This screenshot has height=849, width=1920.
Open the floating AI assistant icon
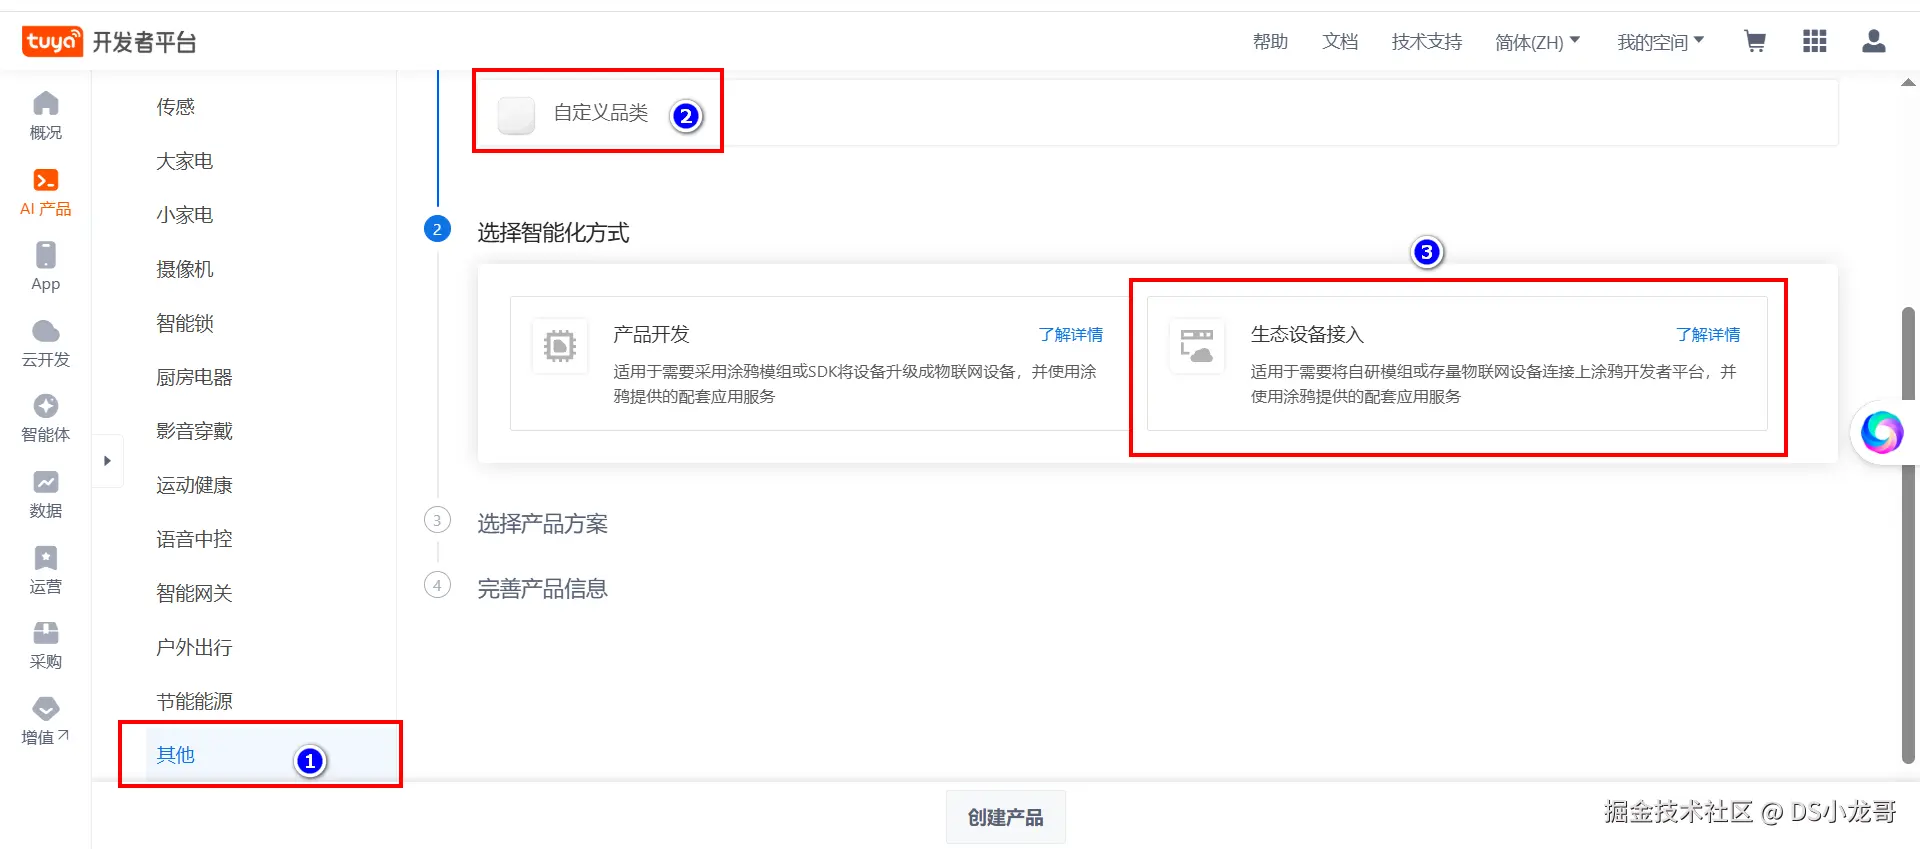[x=1881, y=432]
